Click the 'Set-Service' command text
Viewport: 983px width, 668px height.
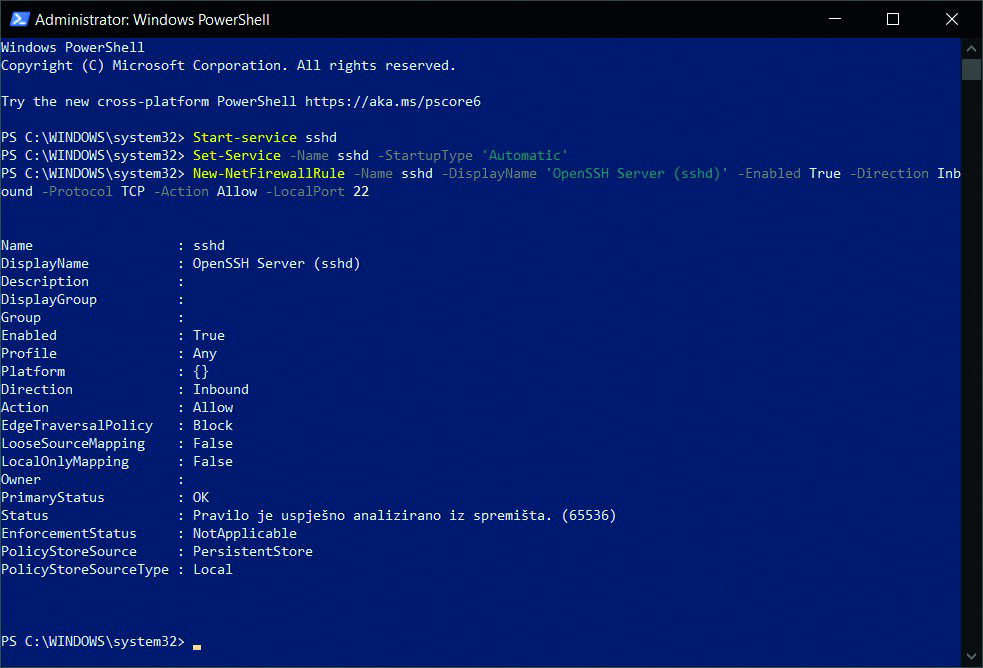pos(236,155)
